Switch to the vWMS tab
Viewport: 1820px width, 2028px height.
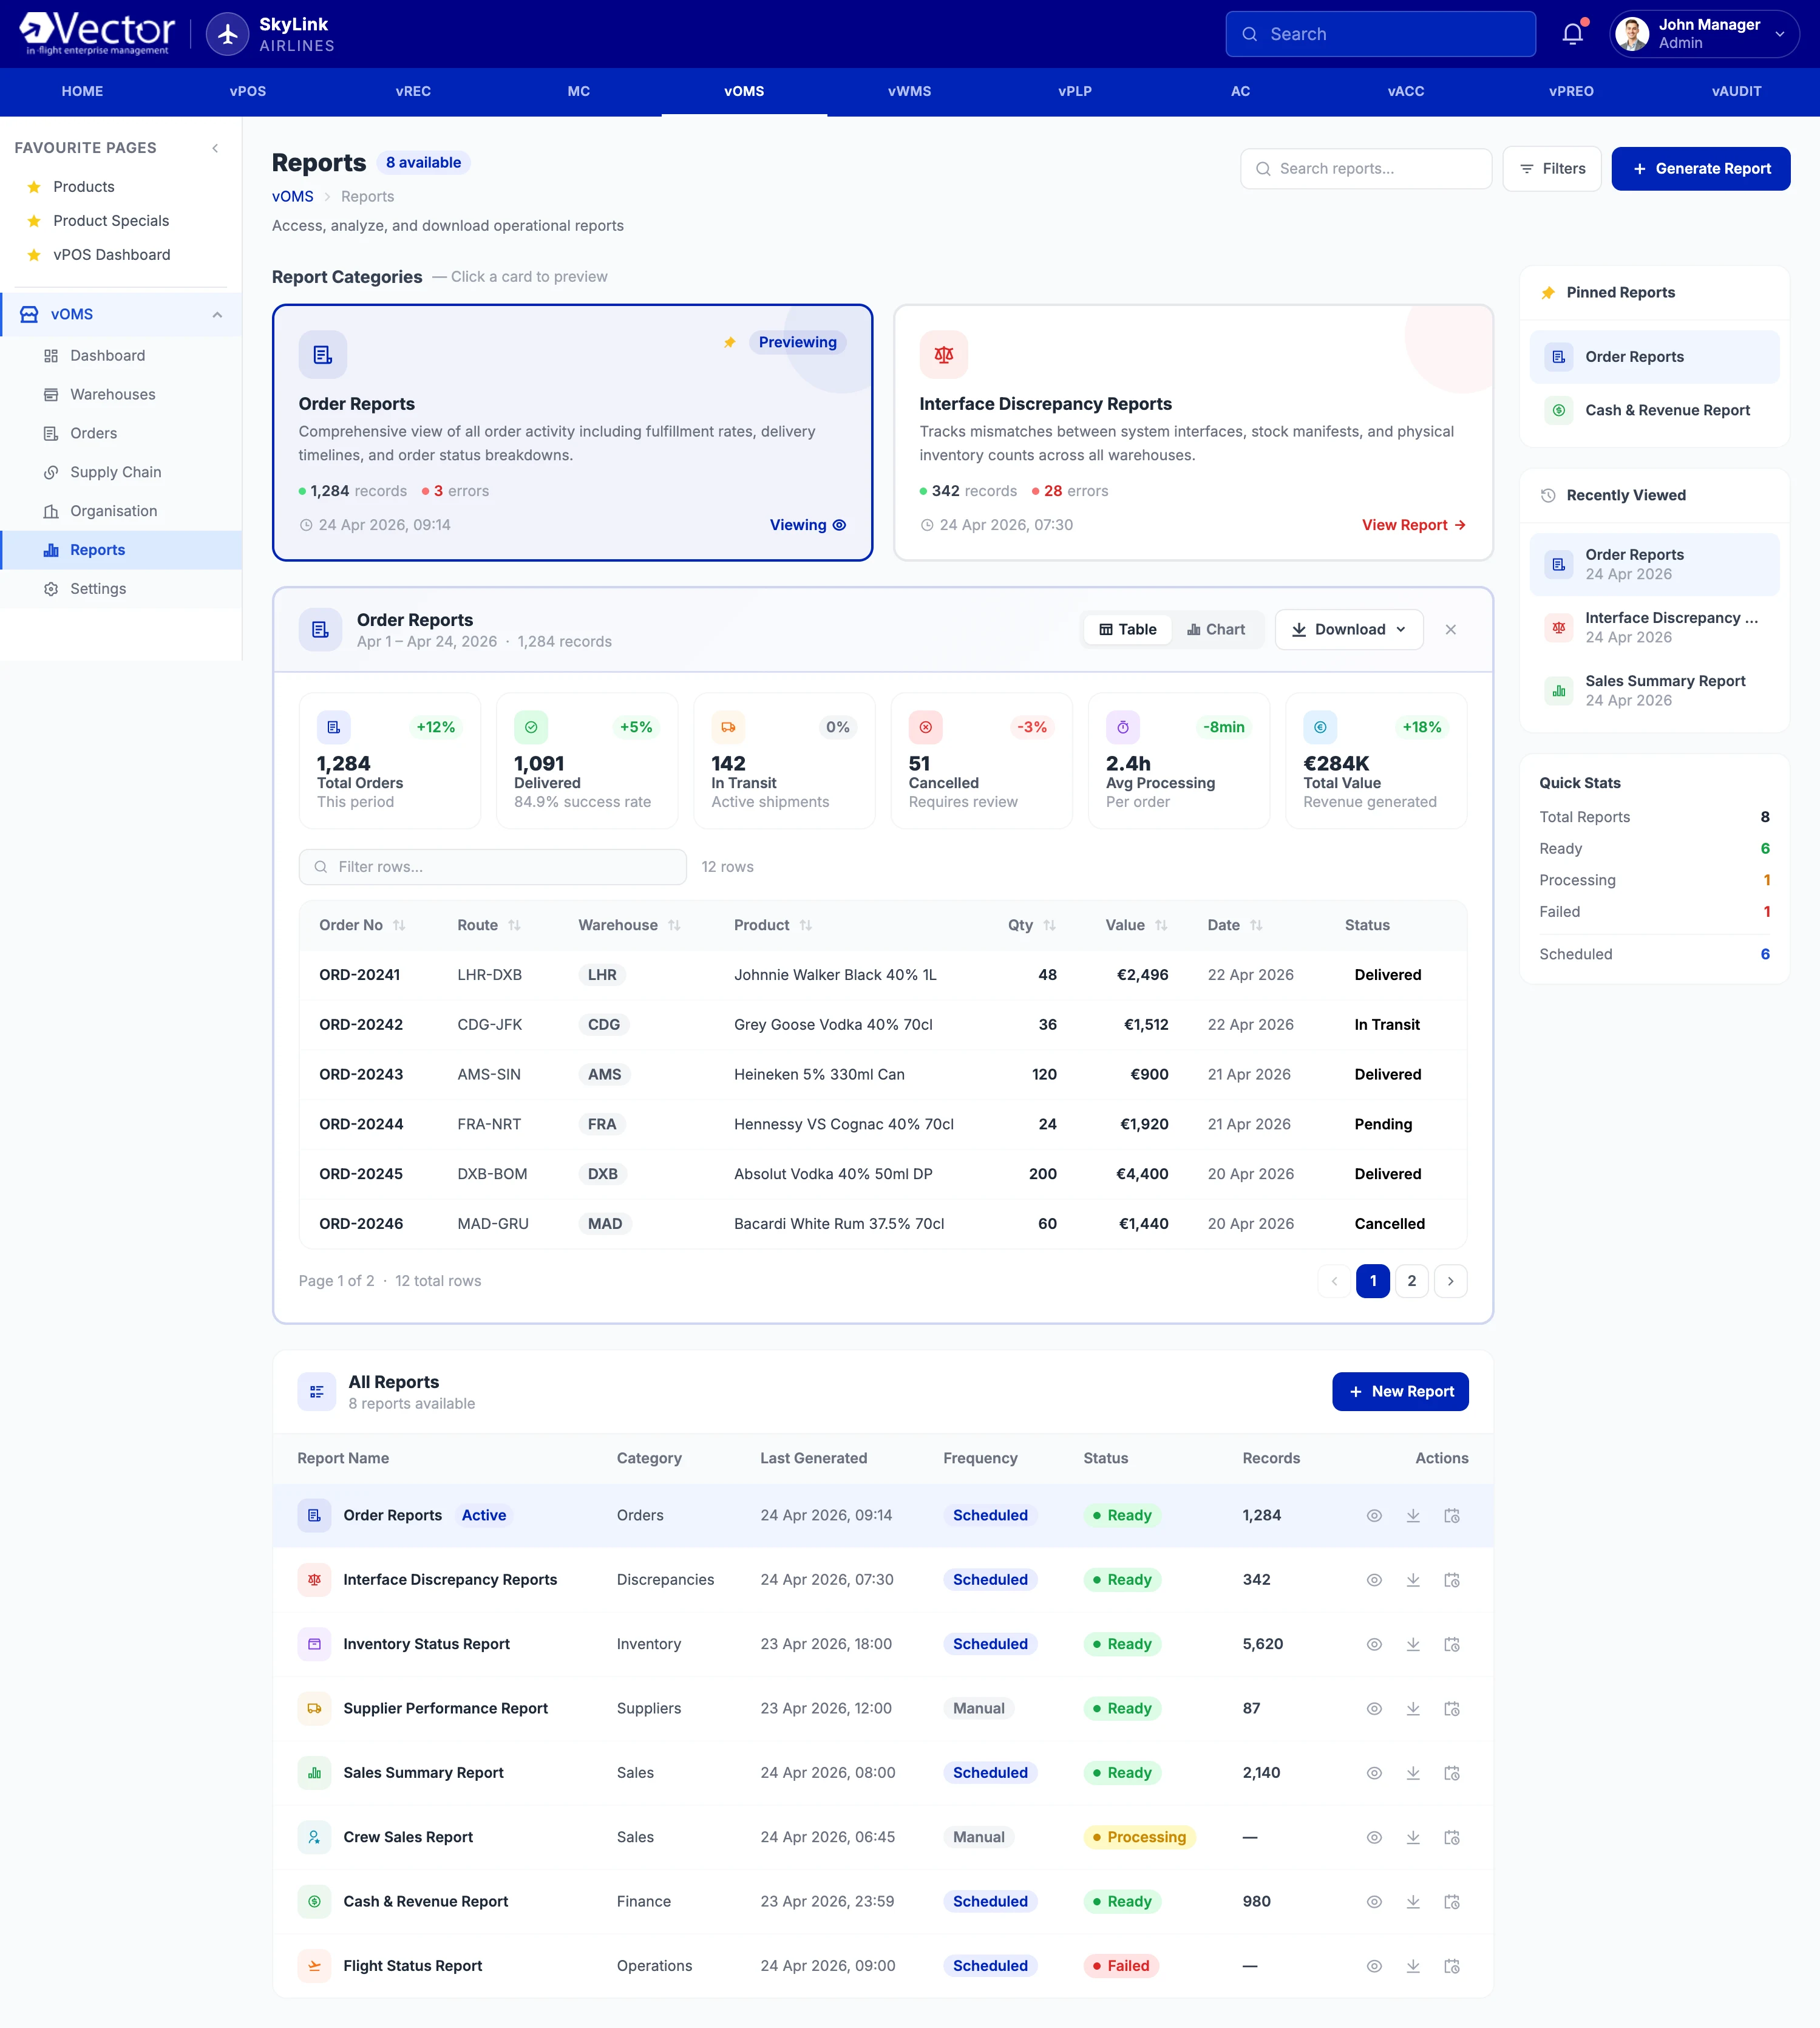(x=909, y=91)
